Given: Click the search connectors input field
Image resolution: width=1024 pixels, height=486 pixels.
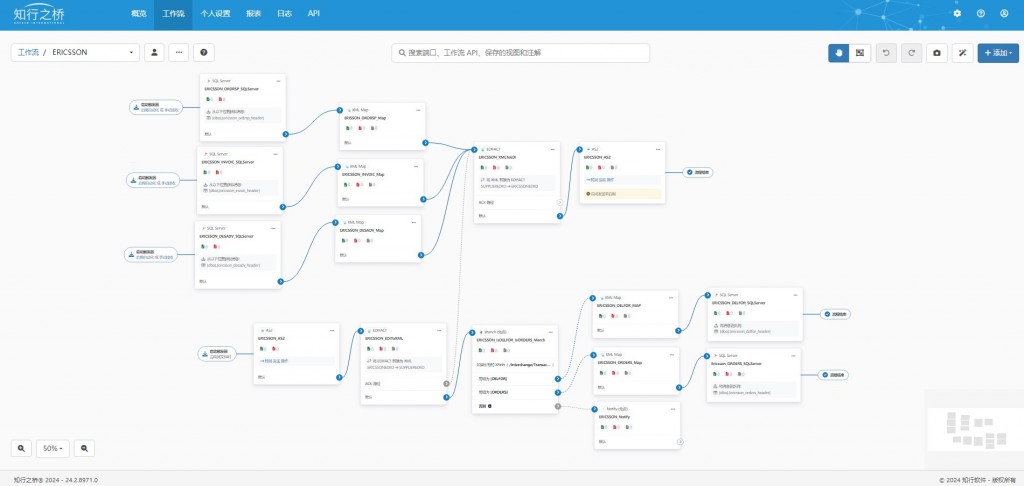Looking at the screenshot, I should pos(520,53).
